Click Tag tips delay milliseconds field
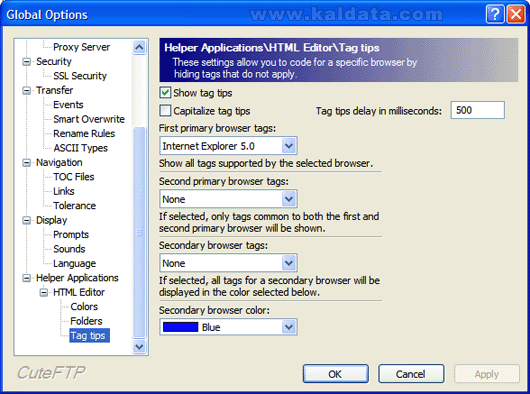Image resolution: width=530 pixels, height=394 pixels. (478, 110)
